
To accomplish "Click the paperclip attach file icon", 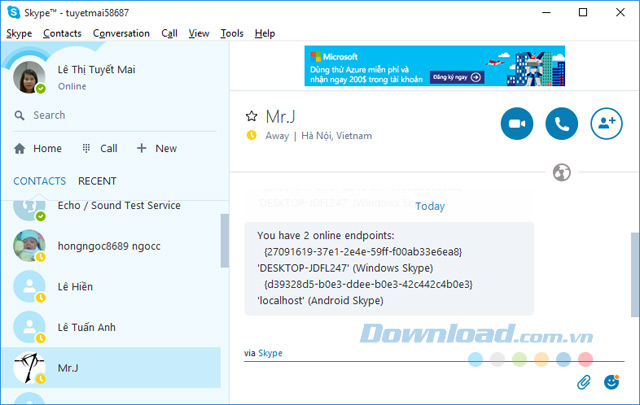I will click(585, 381).
